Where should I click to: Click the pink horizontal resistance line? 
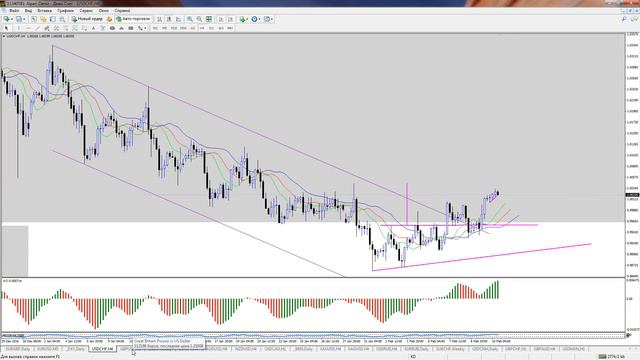459,225
